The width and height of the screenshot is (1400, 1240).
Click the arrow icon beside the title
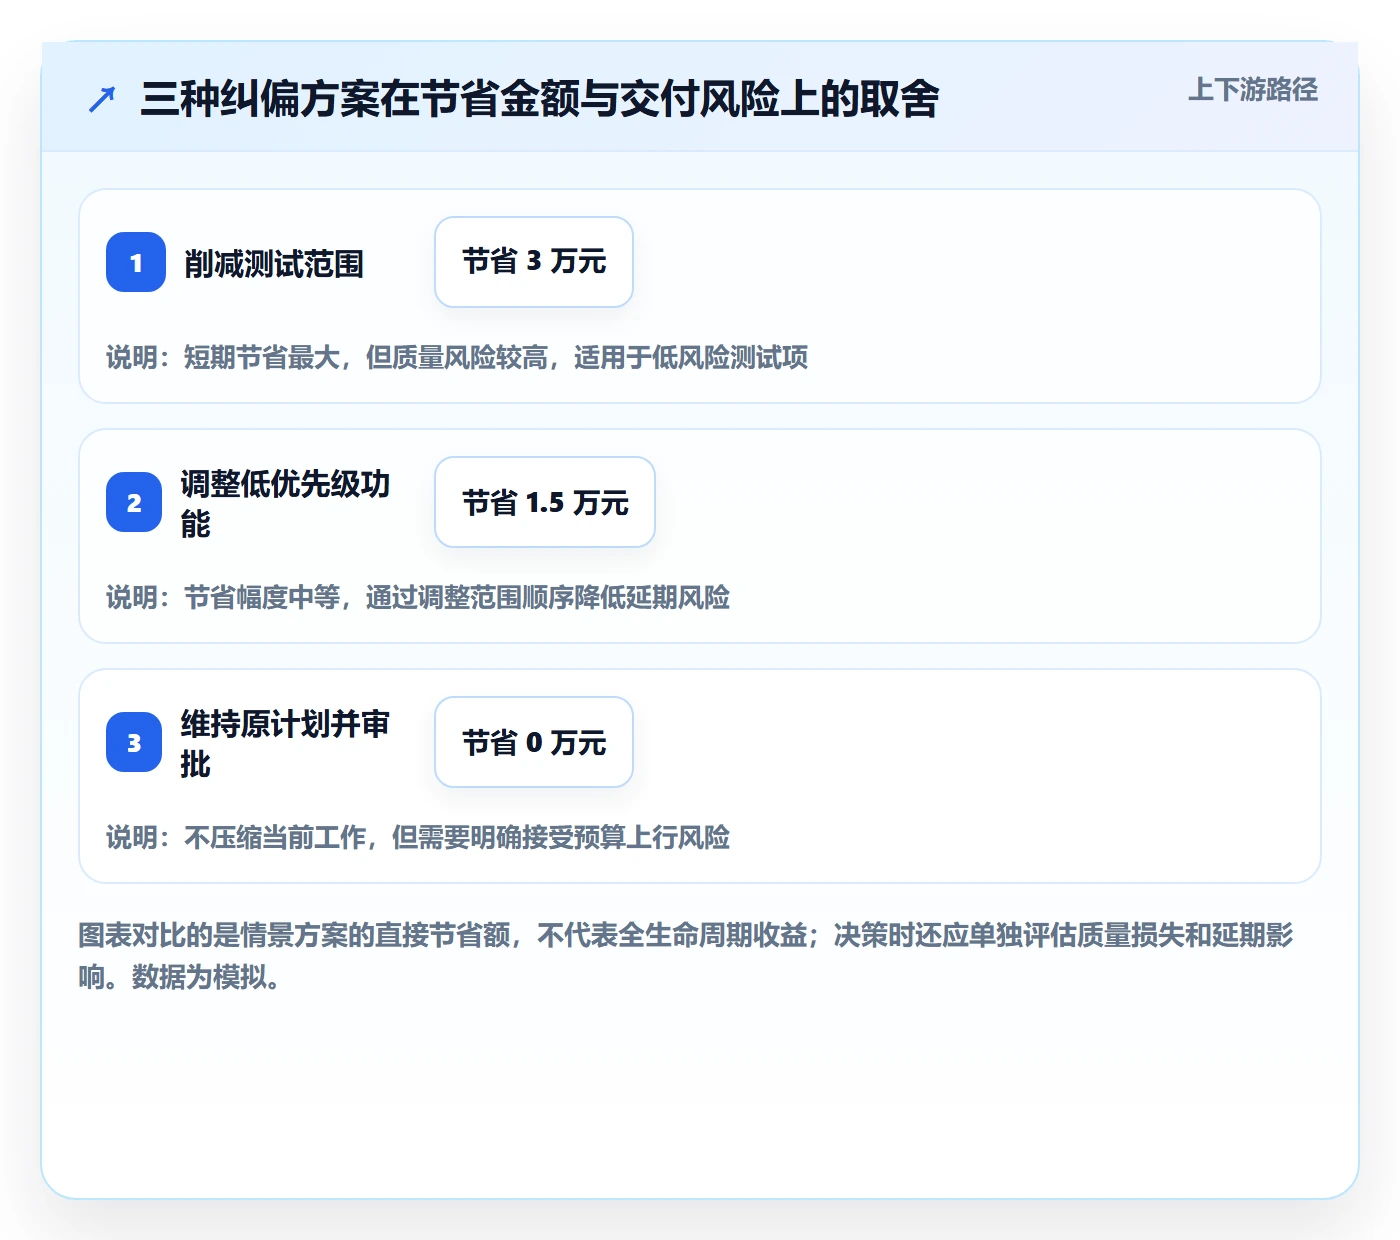coord(102,99)
